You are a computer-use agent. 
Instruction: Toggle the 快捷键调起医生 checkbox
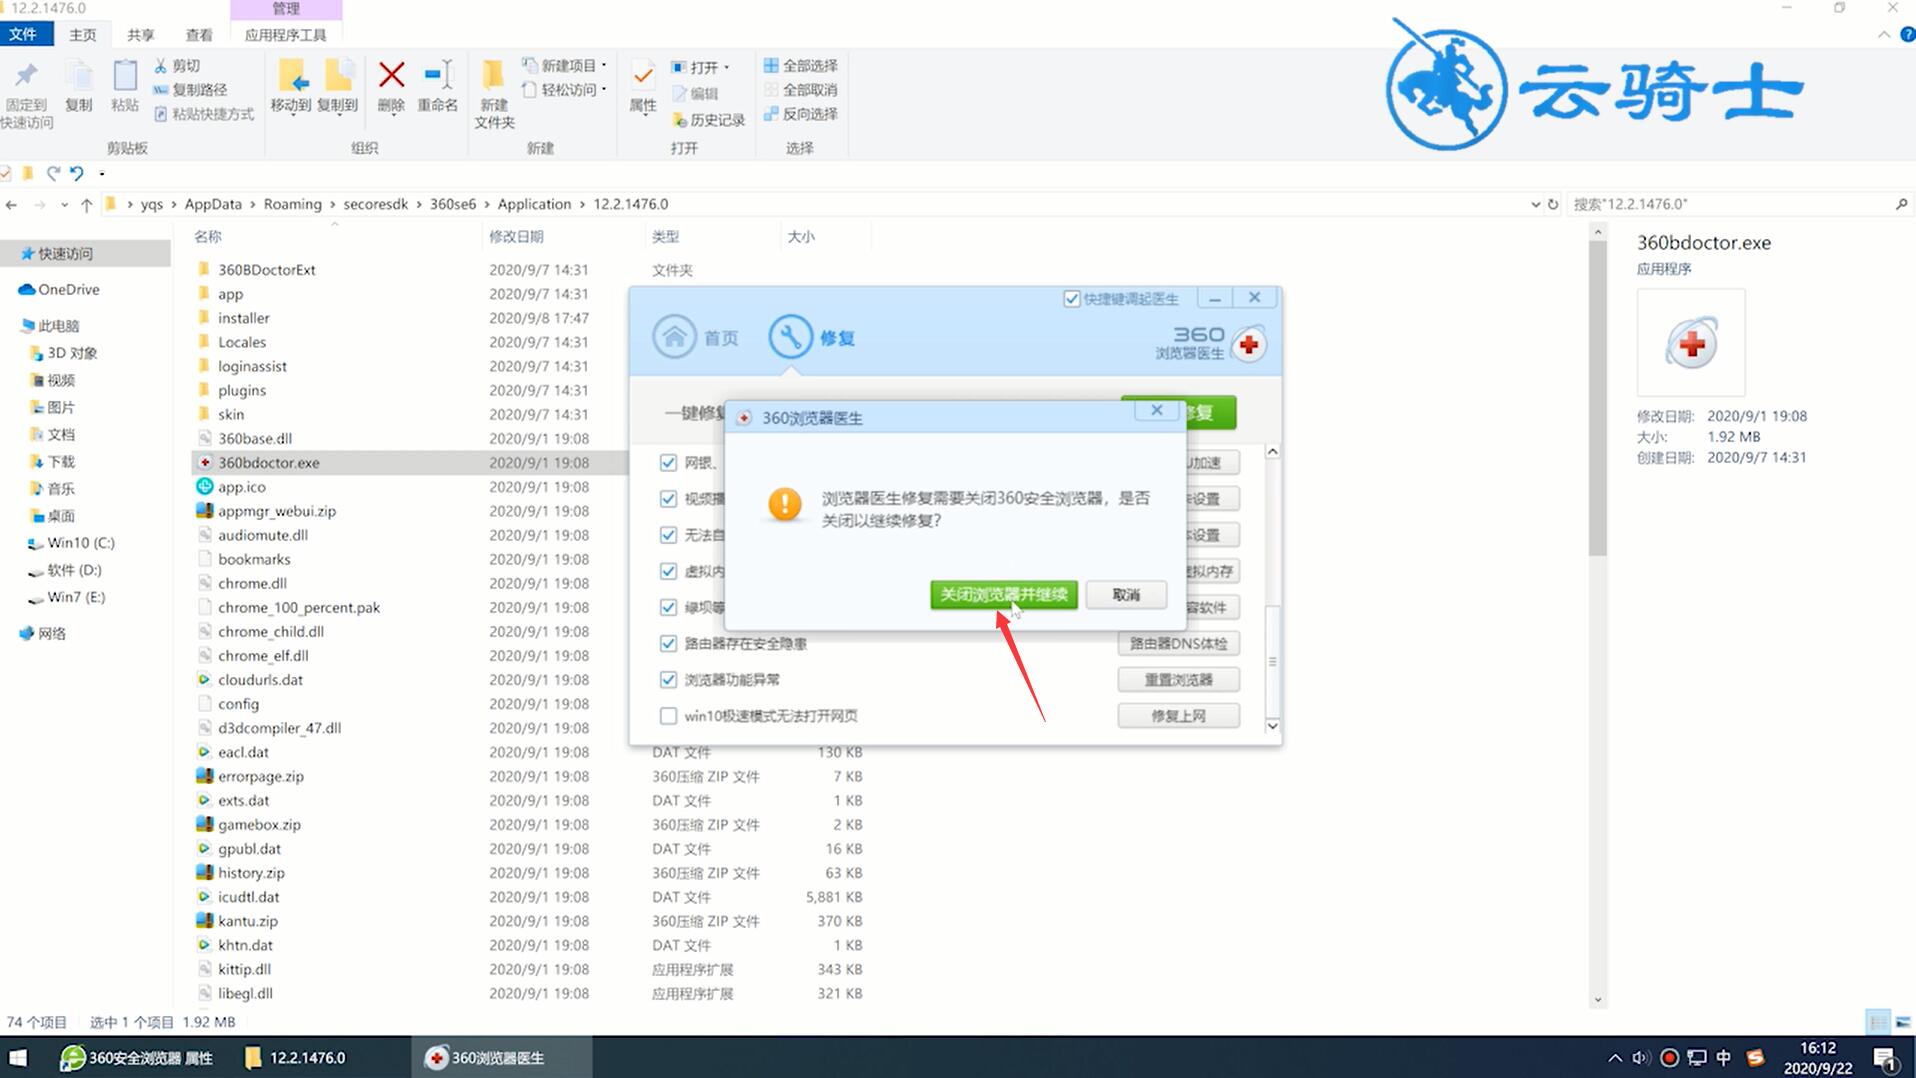coord(1071,299)
